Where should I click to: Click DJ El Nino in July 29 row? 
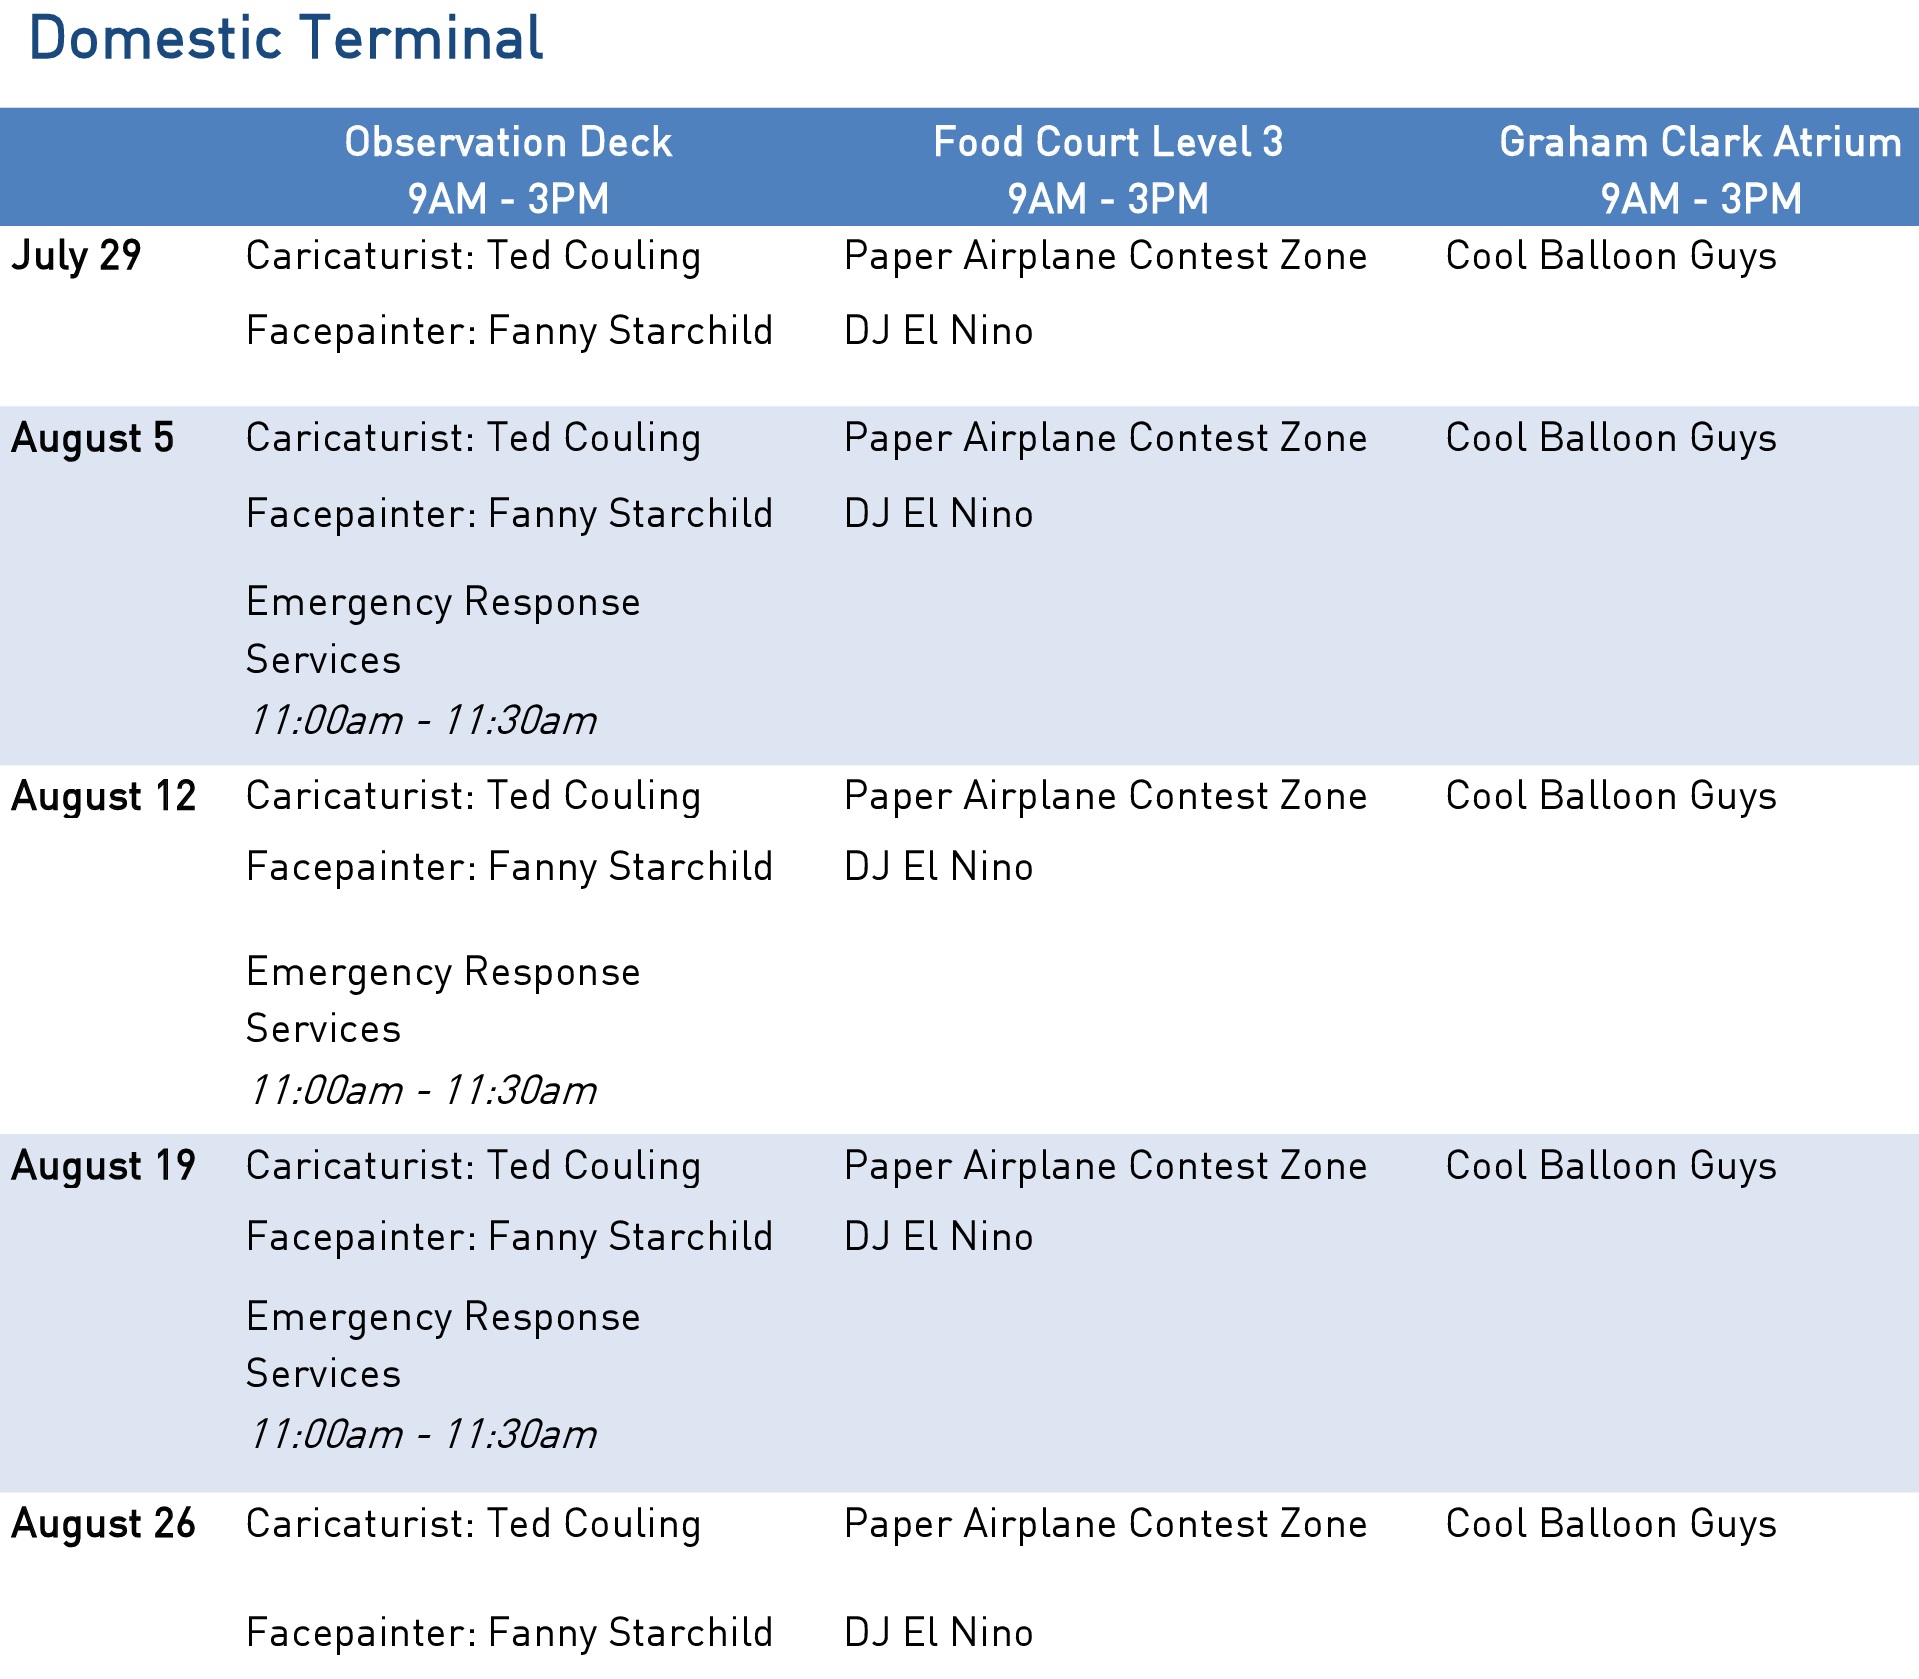[938, 331]
